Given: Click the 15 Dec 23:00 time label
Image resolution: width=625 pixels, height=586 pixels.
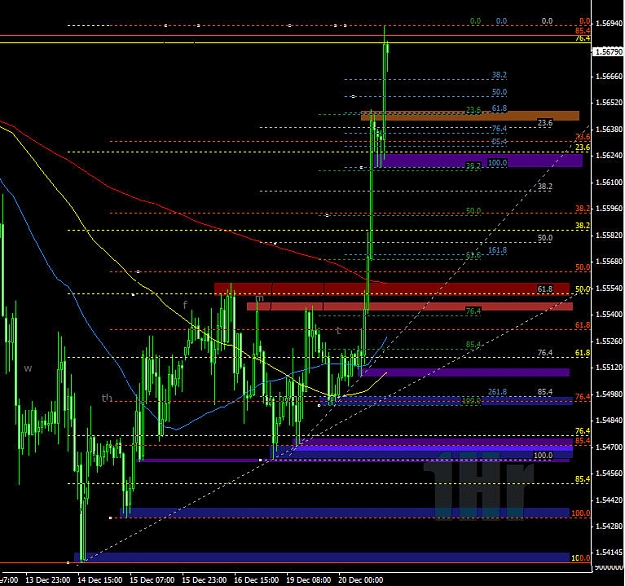Looking at the screenshot, I should click(204, 580).
